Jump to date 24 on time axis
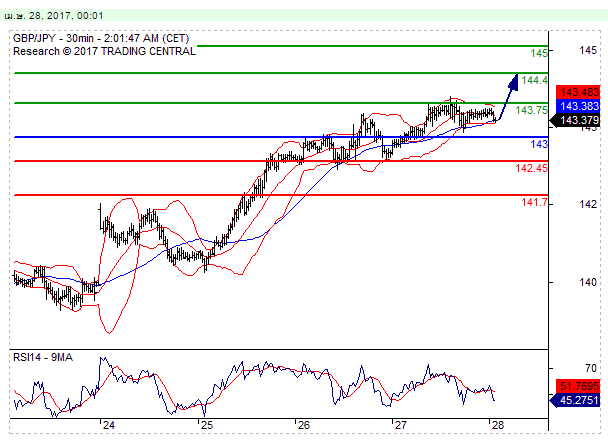The height and width of the screenshot is (446, 608). click(x=108, y=425)
